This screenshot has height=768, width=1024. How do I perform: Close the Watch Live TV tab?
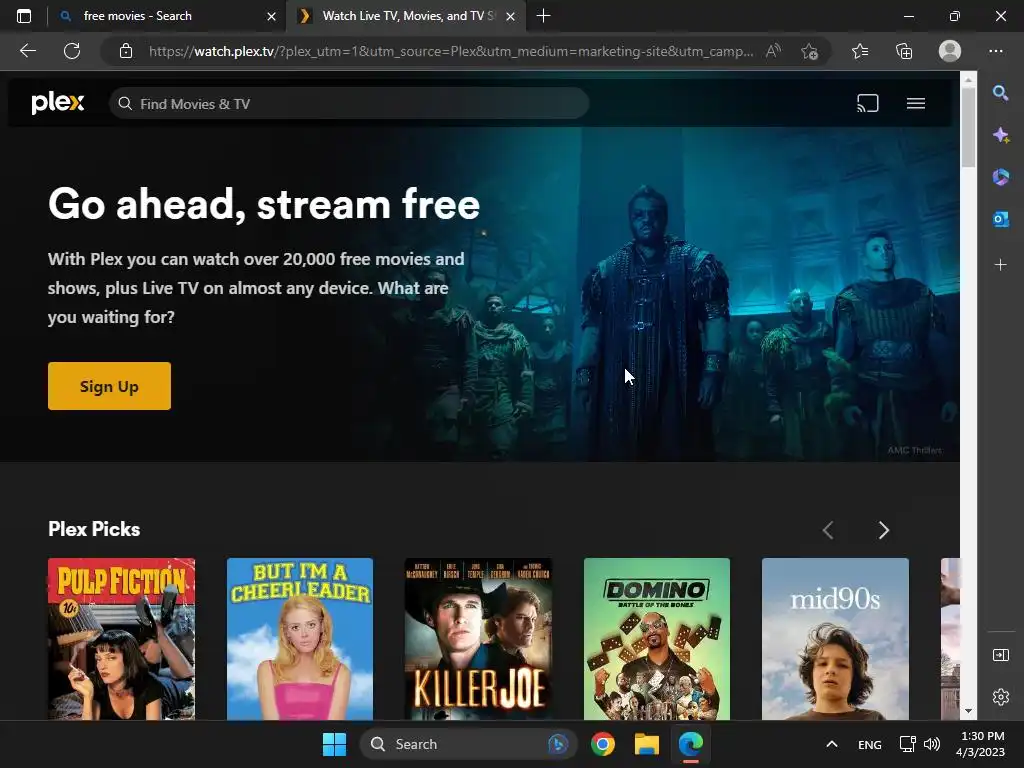pos(511,16)
